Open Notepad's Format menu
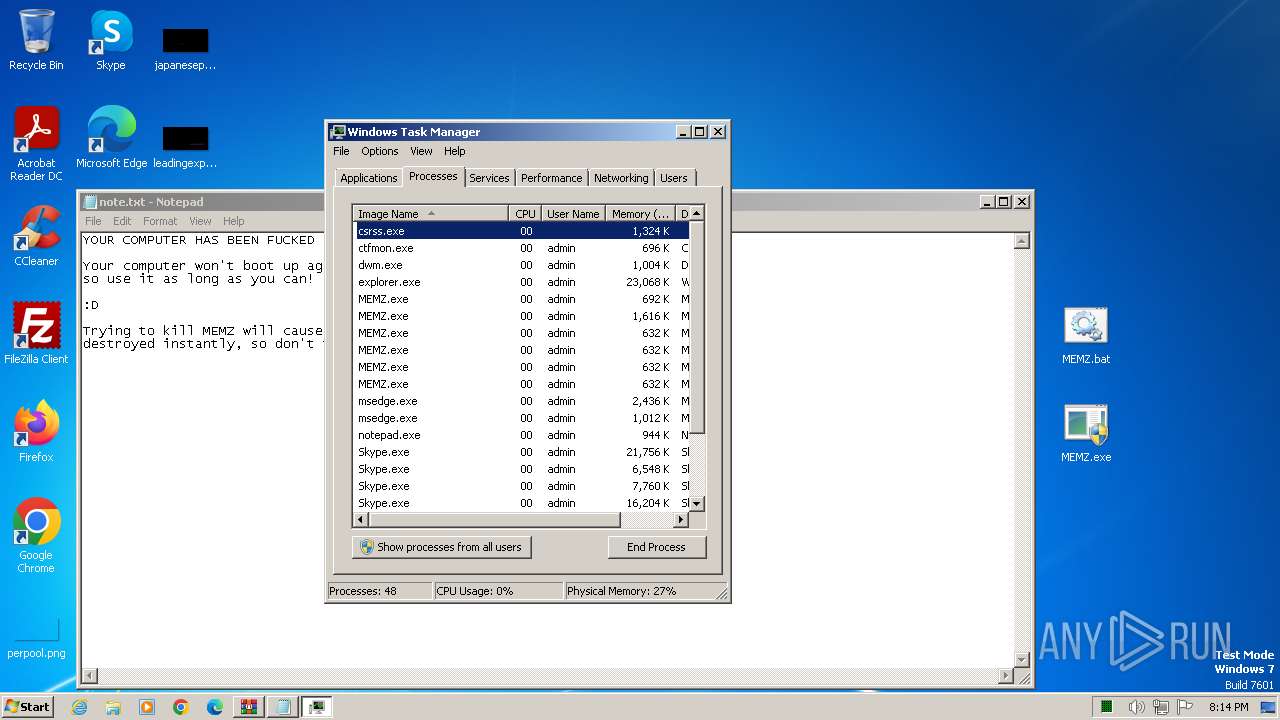The image size is (1280, 720). pos(160,221)
